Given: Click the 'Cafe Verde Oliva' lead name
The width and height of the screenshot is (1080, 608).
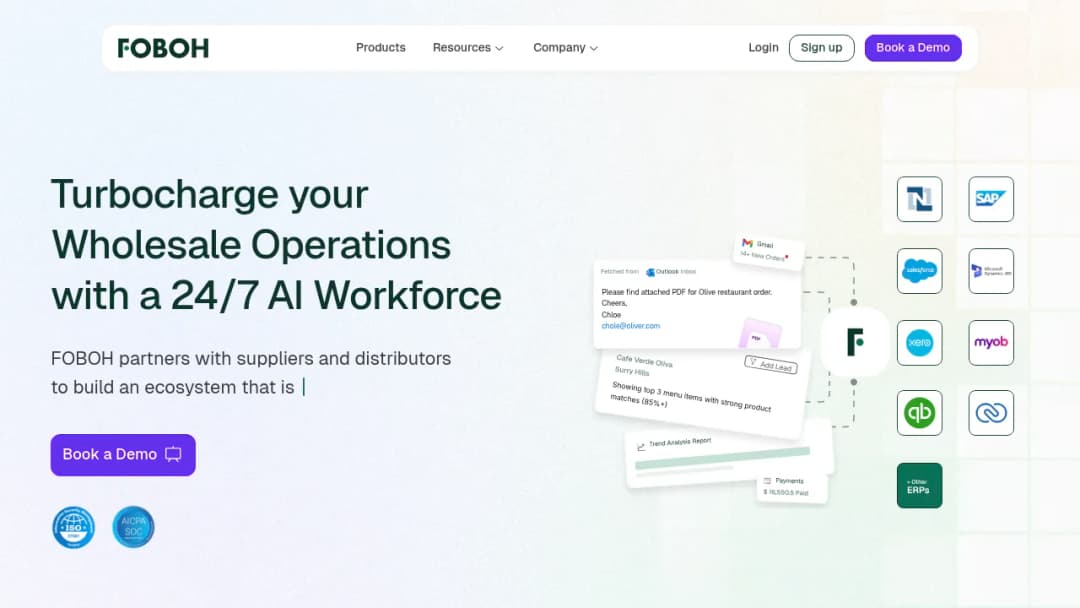Looking at the screenshot, I should coord(645,361).
